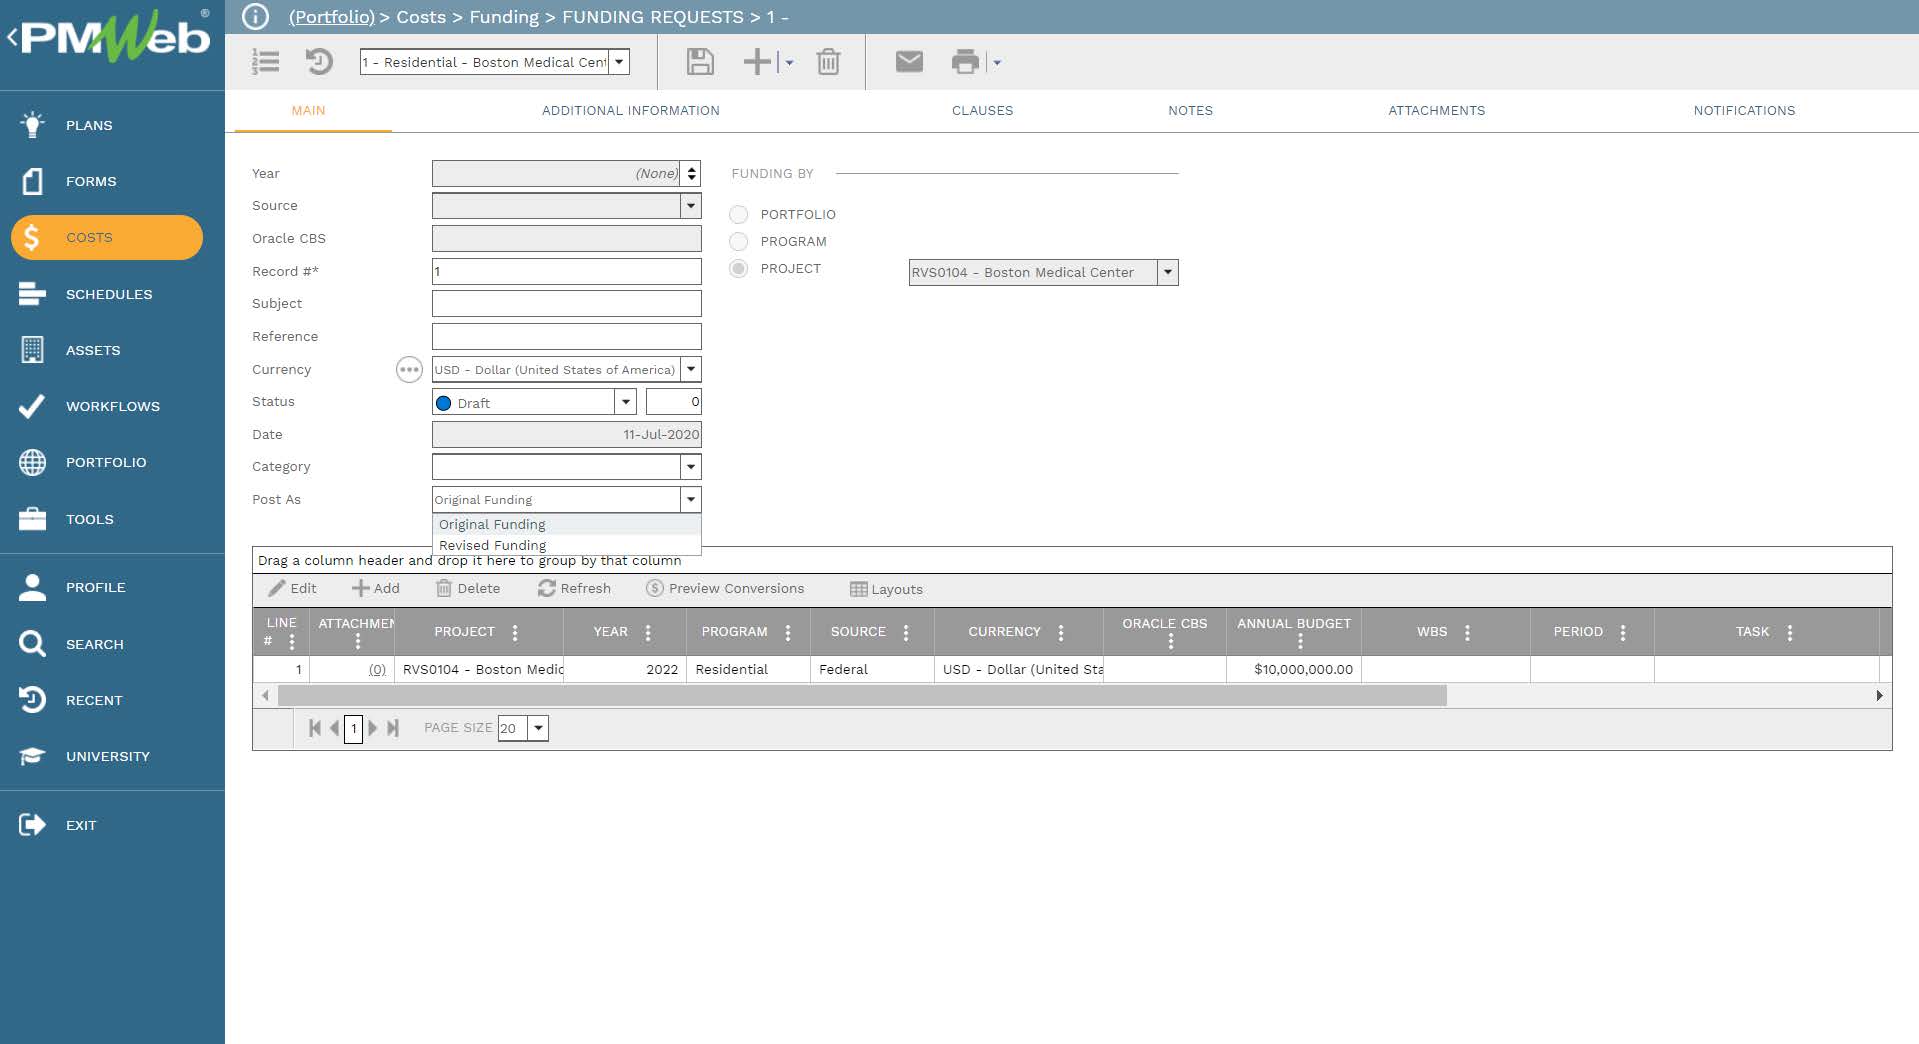Open PROJECT column options menu
This screenshot has width=1919, height=1044.
[x=515, y=632]
